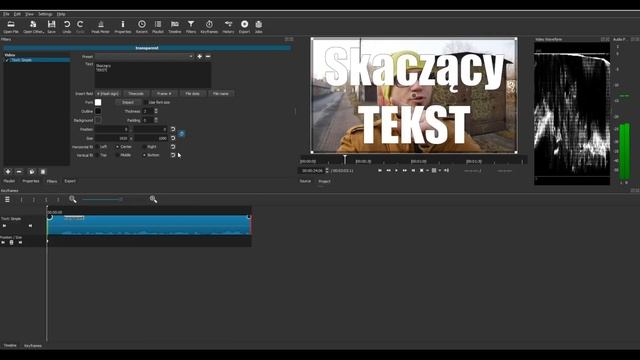This screenshot has width=640, height=360.
Task: Open the History panel from toolbar
Action: click(x=229, y=27)
